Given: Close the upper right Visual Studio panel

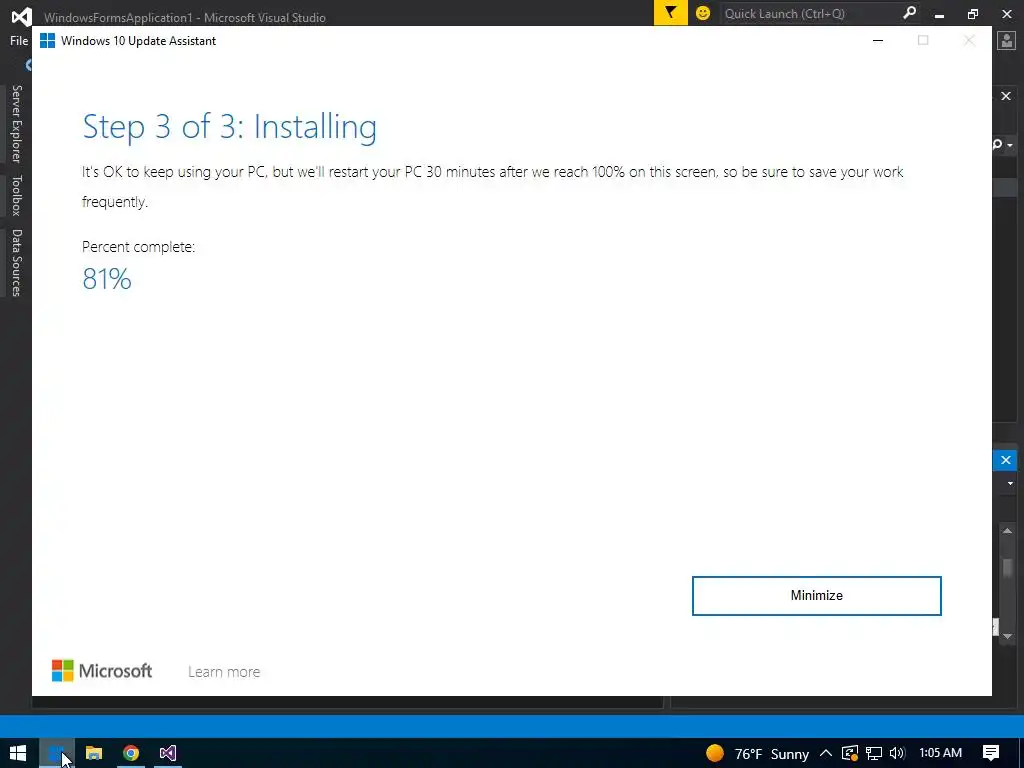Looking at the screenshot, I should 1006,96.
